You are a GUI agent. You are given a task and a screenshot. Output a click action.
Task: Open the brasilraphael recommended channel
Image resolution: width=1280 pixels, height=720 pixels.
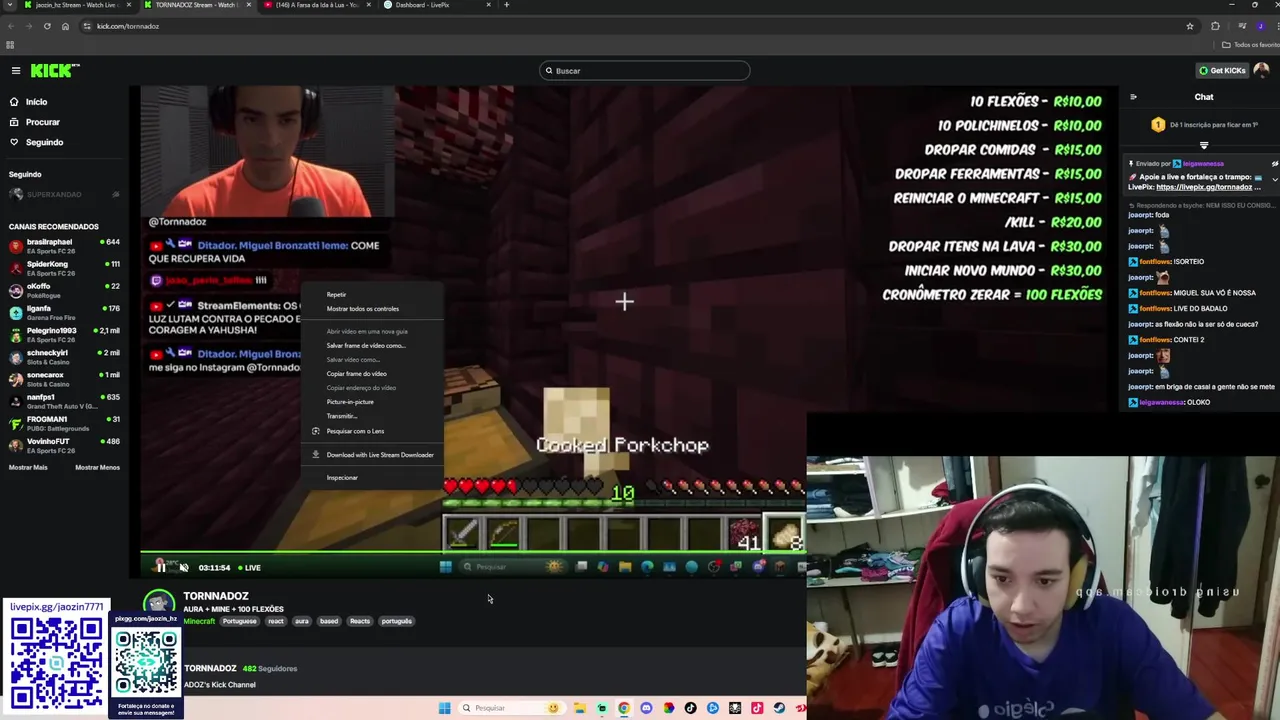pyautogui.click(x=64, y=246)
